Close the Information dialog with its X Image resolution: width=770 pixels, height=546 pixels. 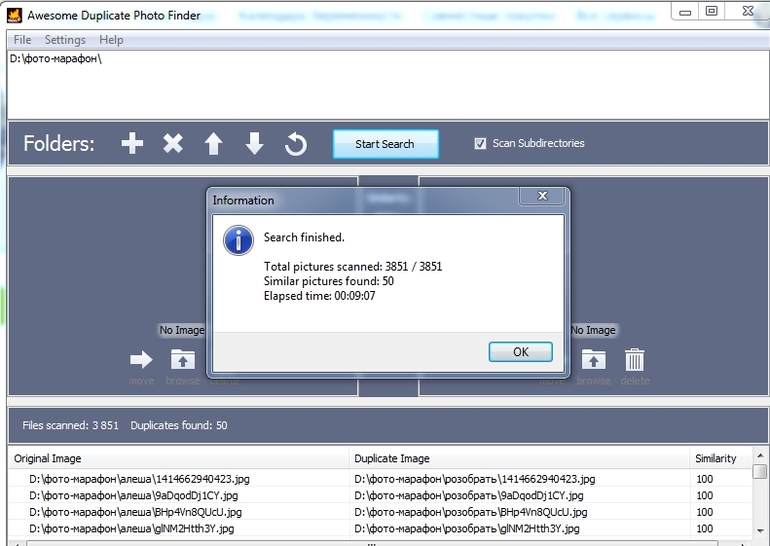[x=542, y=196]
